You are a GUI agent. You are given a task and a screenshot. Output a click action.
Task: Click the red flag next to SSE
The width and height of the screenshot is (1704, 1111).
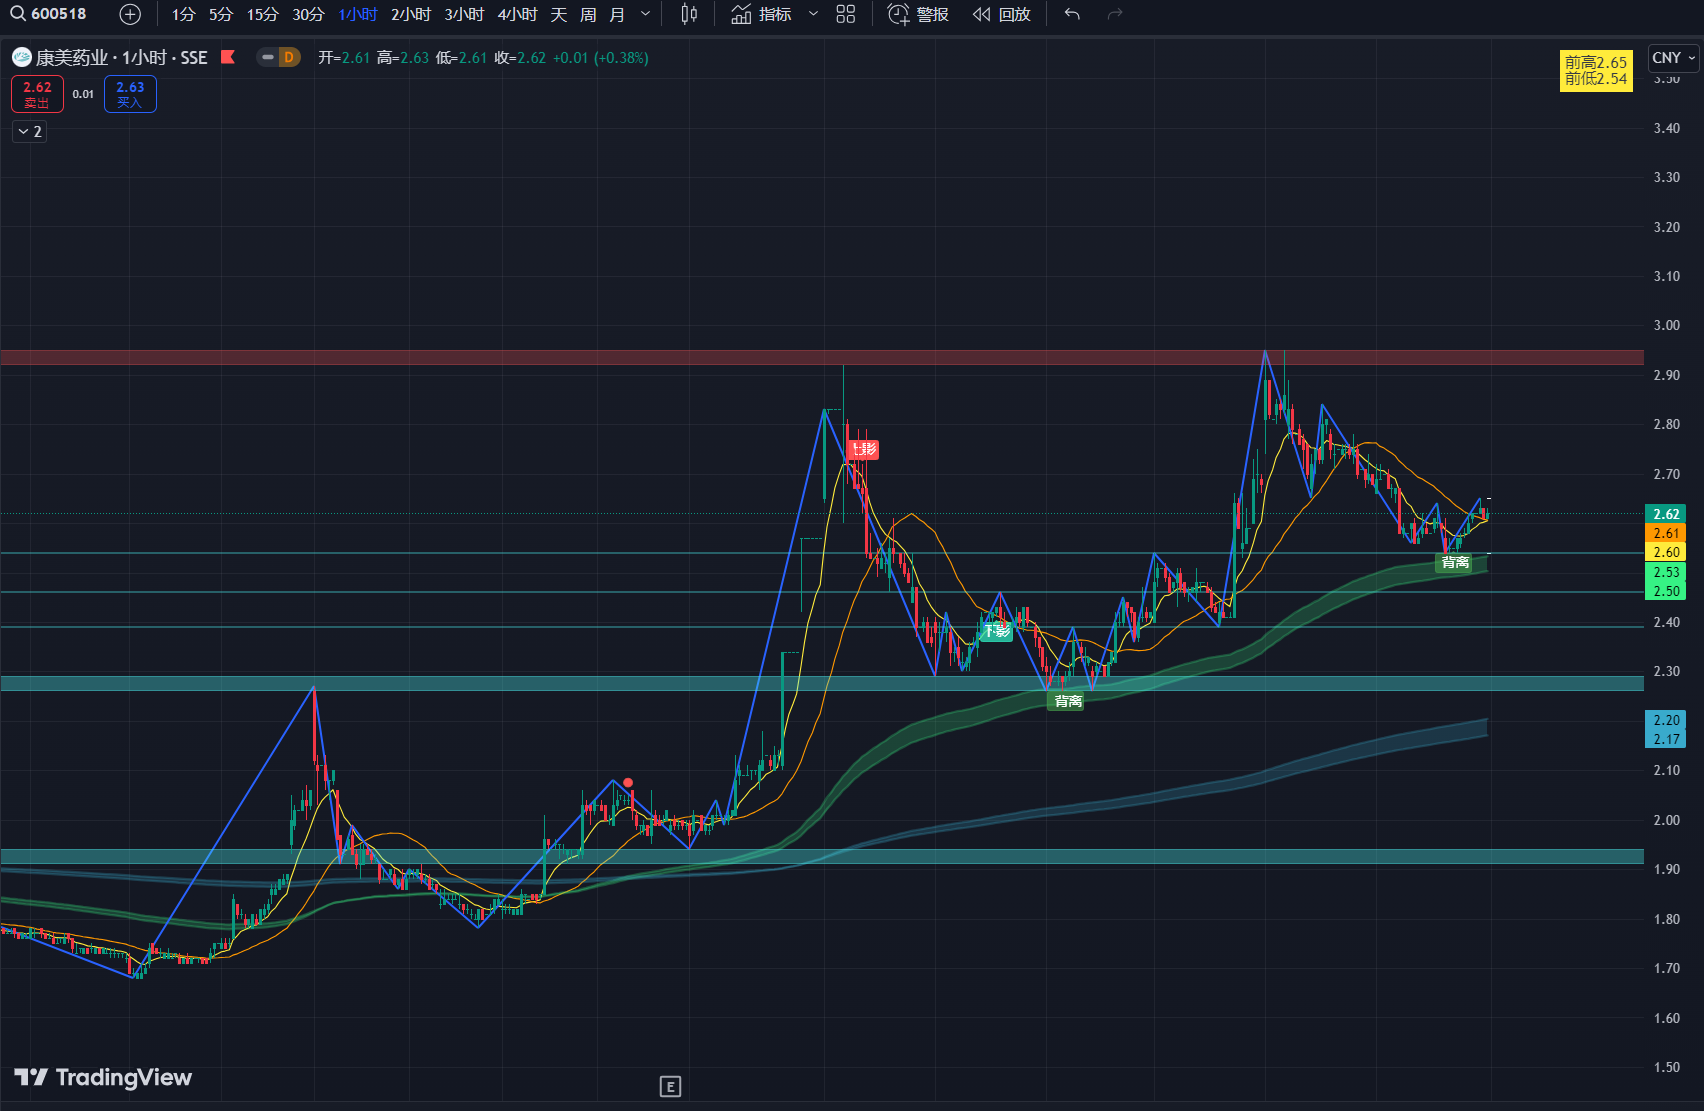(228, 57)
